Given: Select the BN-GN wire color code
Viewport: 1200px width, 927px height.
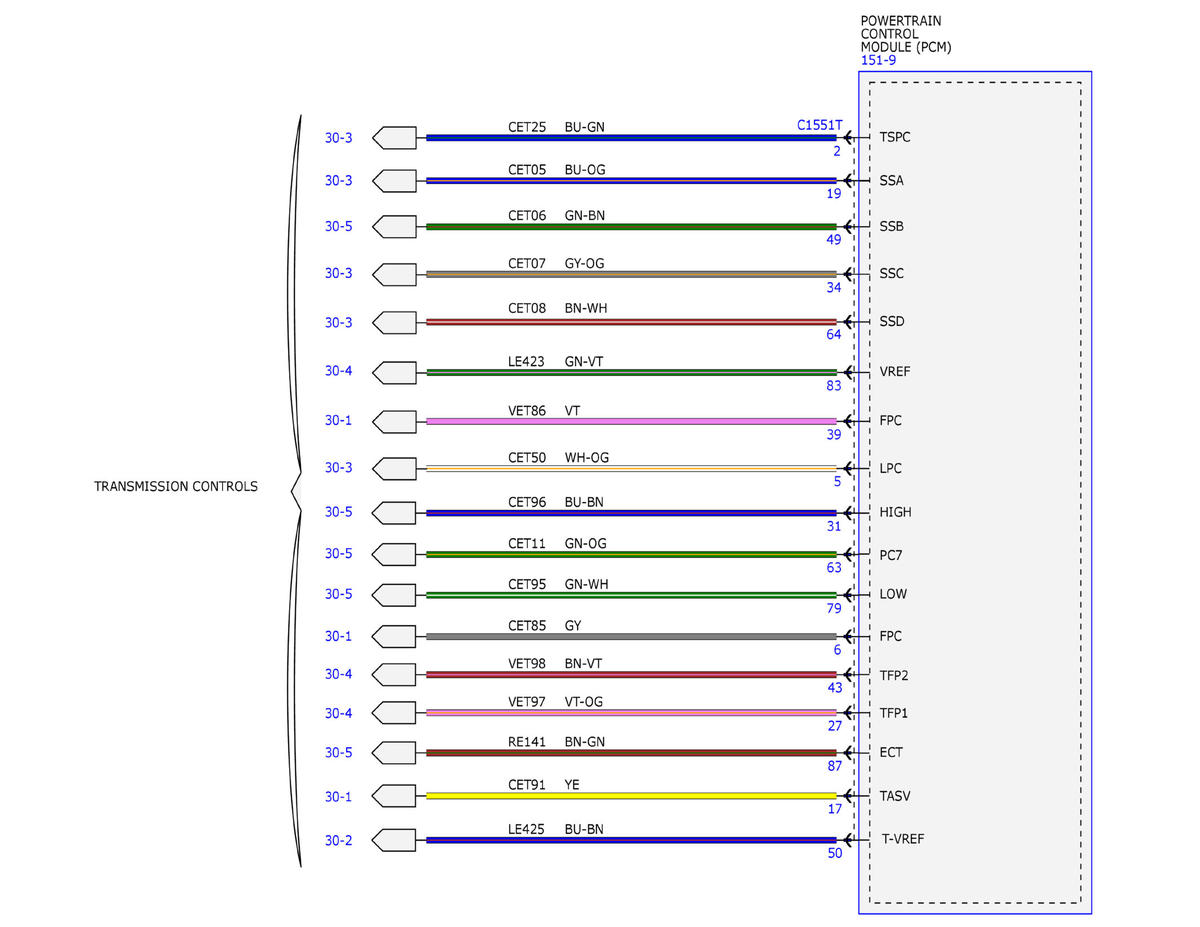Looking at the screenshot, I should (585, 741).
